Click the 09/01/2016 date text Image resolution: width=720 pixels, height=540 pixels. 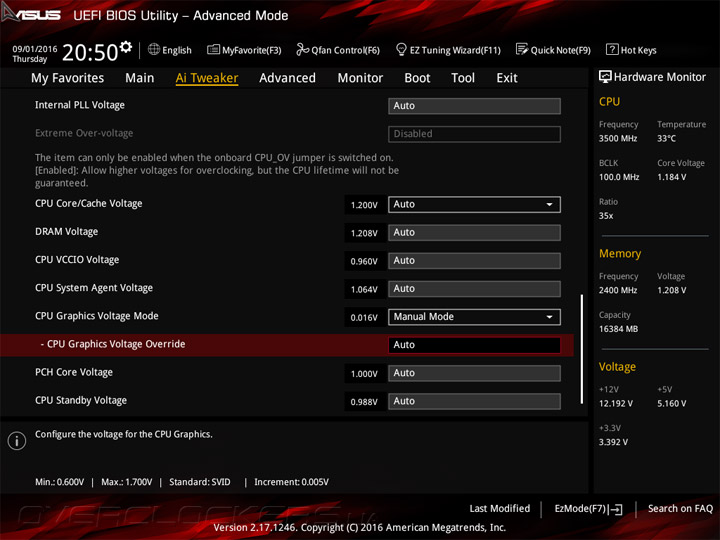(x=35, y=49)
